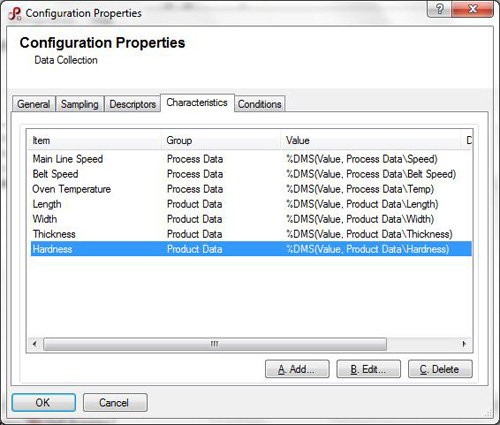Select the Descriptors tab

pyautogui.click(x=132, y=104)
